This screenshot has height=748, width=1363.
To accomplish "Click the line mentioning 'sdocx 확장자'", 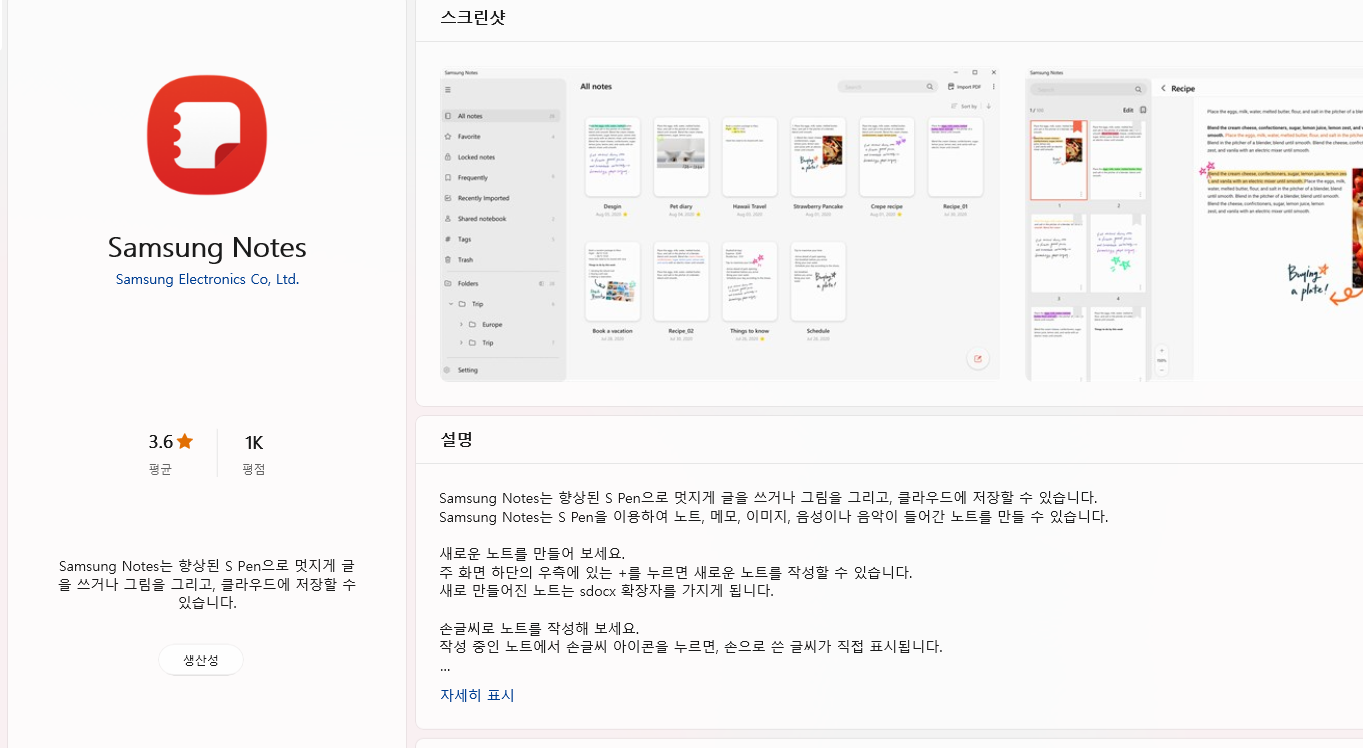I will point(606,590).
